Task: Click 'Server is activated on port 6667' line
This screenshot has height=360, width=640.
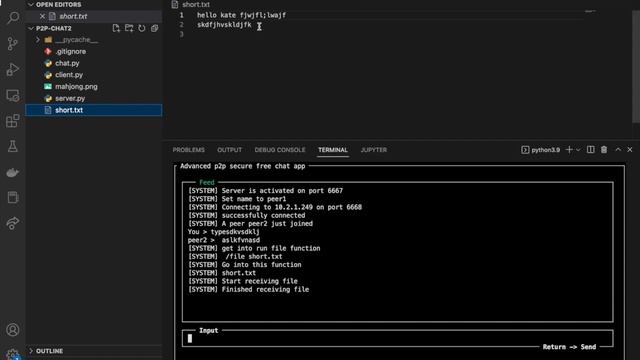Action: (x=265, y=191)
